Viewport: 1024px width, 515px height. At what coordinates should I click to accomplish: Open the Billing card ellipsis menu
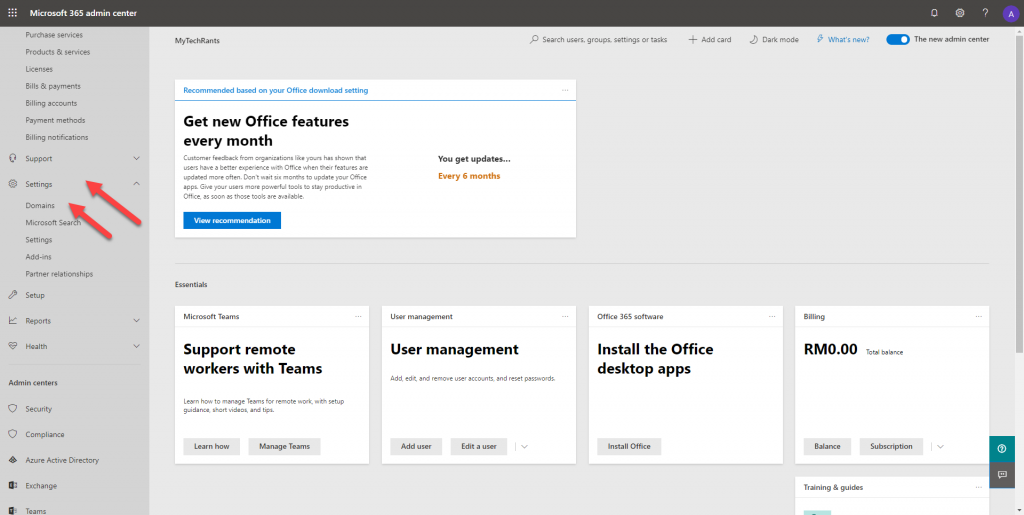click(979, 317)
